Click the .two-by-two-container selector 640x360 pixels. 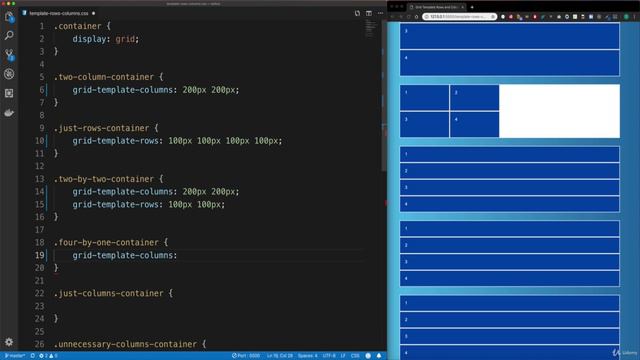click(104, 179)
